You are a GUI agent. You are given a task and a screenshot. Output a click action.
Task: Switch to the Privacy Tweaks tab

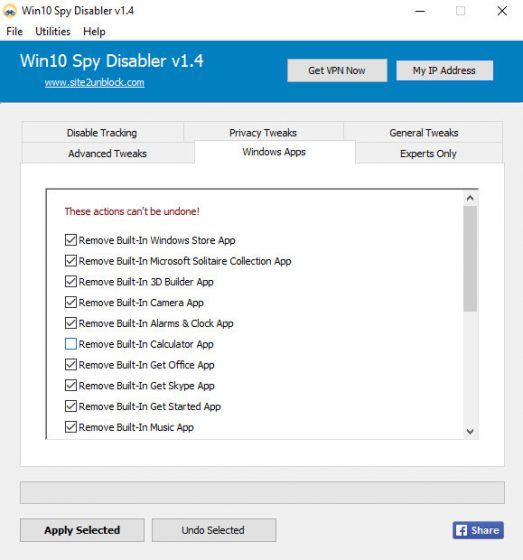tap(263, 133)
